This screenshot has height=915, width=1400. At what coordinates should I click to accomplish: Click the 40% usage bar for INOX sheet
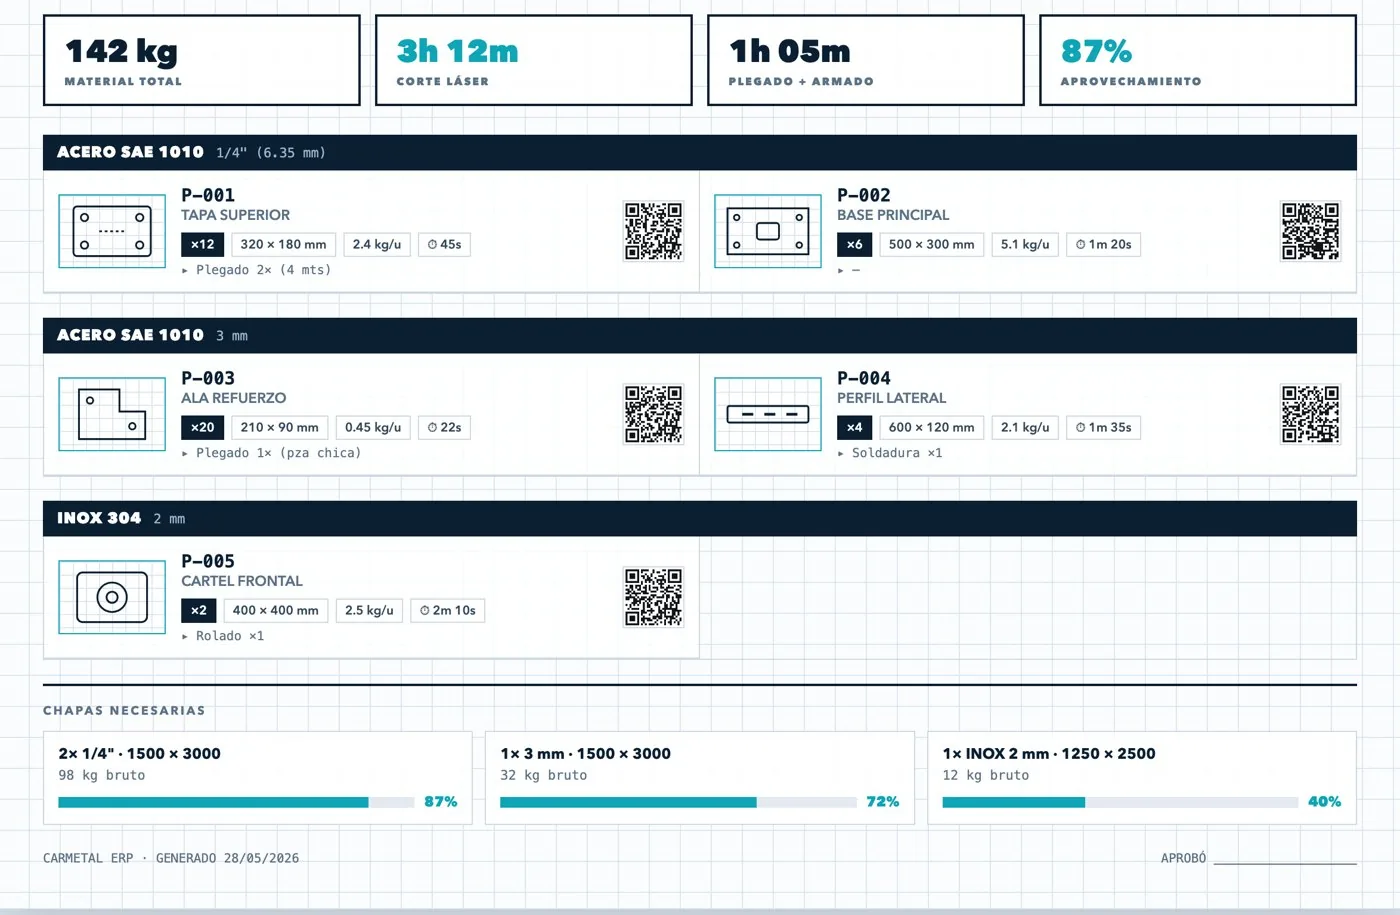click(x=1120, y=802)
